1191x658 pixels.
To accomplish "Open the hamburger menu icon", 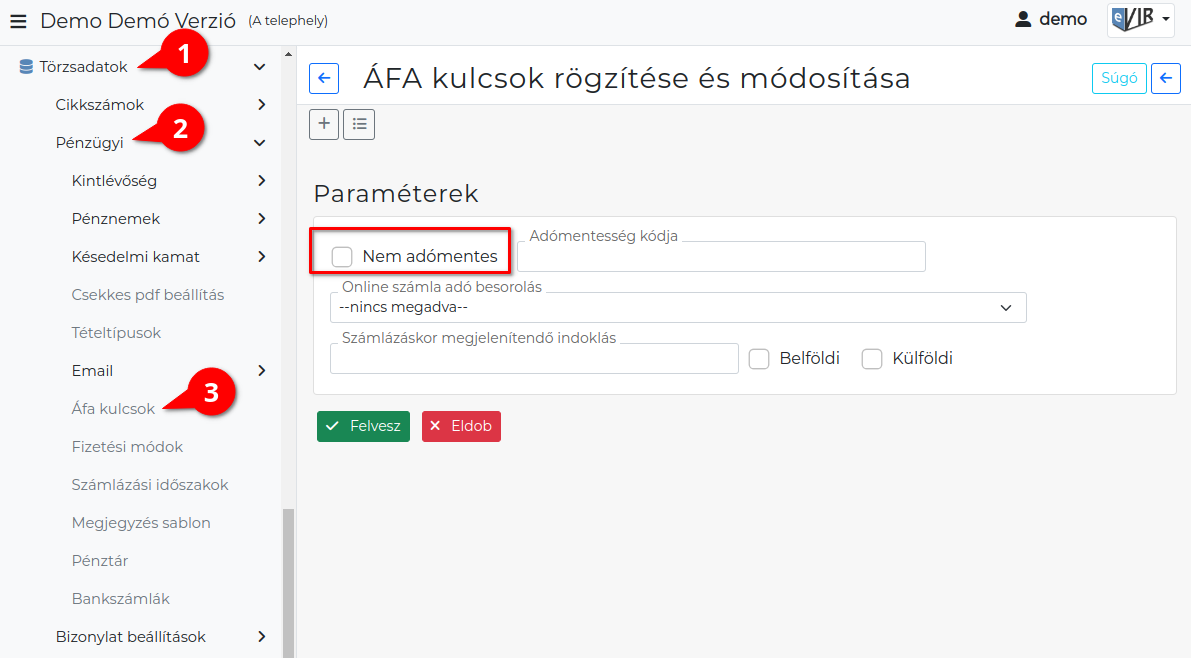I will (18, 21).
